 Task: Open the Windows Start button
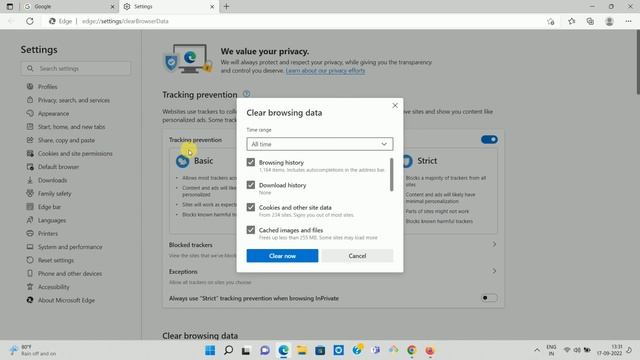click(x=210, y=350)
